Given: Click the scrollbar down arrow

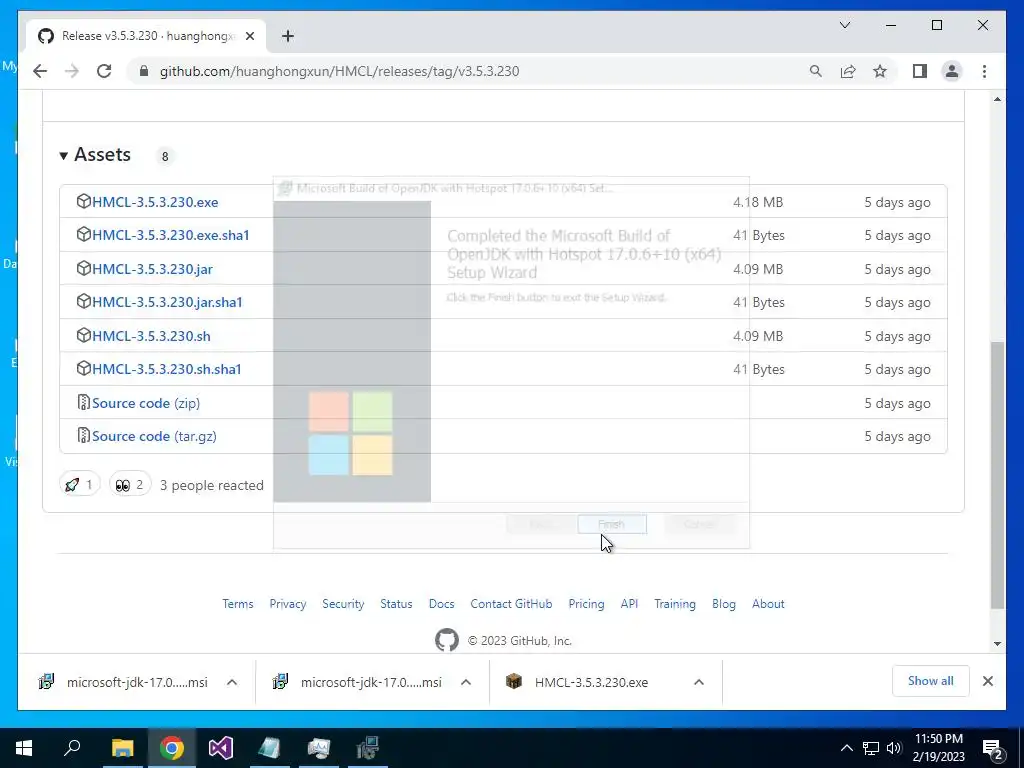Looking at the screenshot, I should [x=997, y=643].
